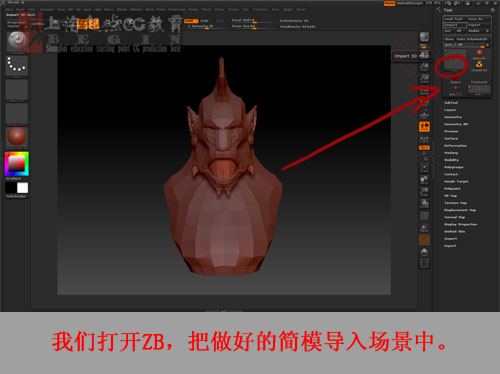Open the empty texture slot above material
This screenshot has width=500, height=374.
(17, 114)
